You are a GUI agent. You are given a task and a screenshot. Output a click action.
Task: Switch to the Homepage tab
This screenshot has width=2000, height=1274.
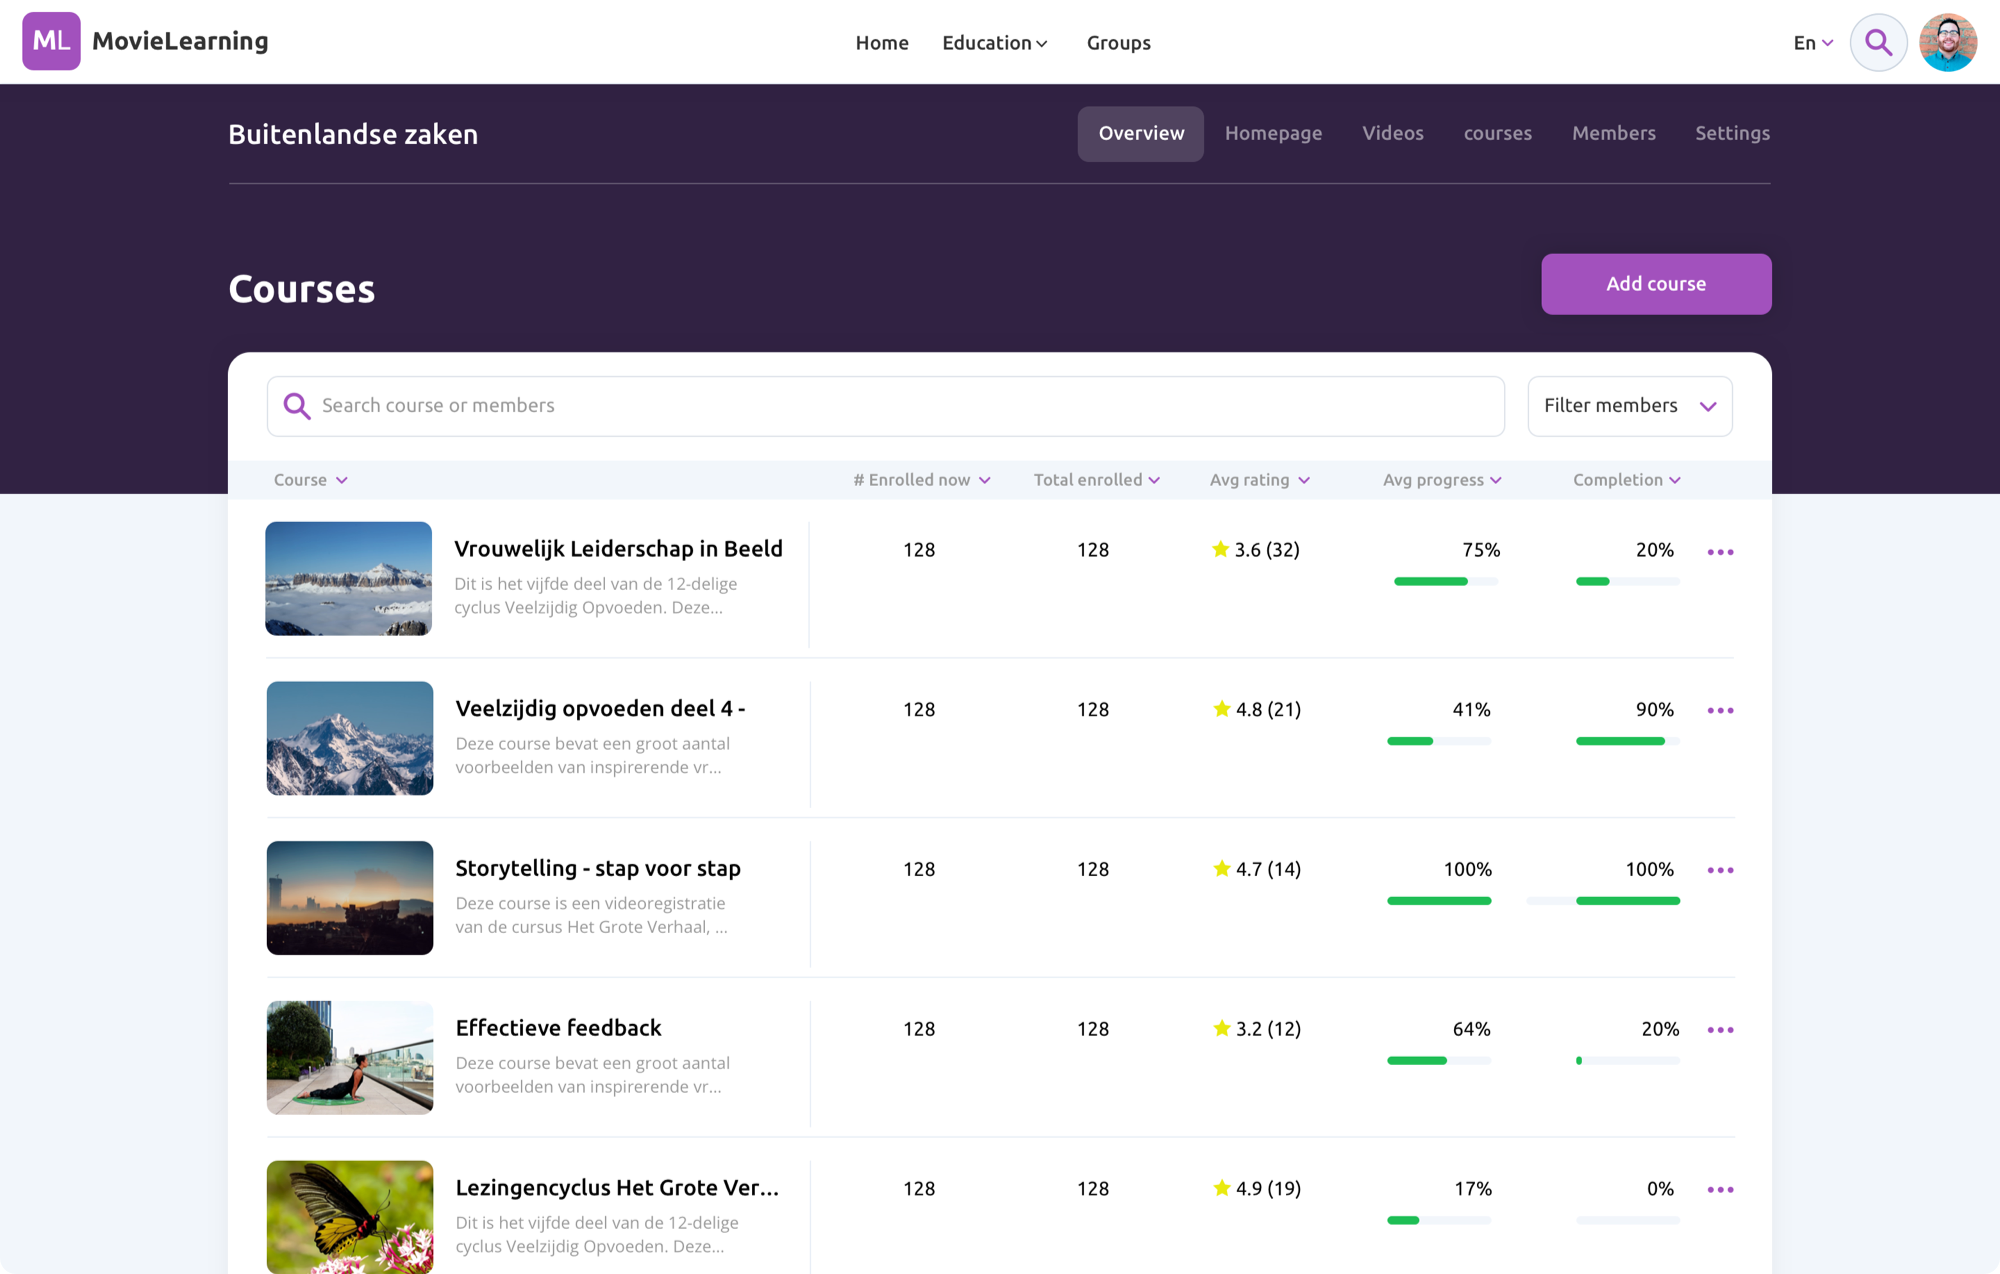point(1273,134)
